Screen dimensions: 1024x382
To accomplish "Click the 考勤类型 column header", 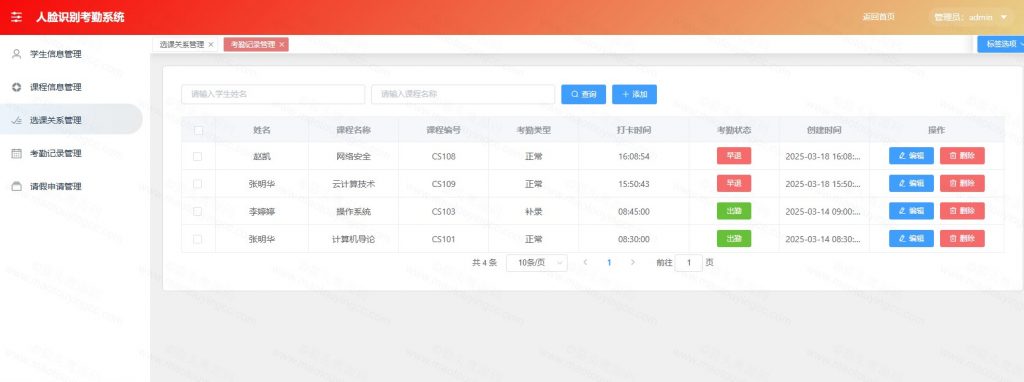I will coord(534,131).
